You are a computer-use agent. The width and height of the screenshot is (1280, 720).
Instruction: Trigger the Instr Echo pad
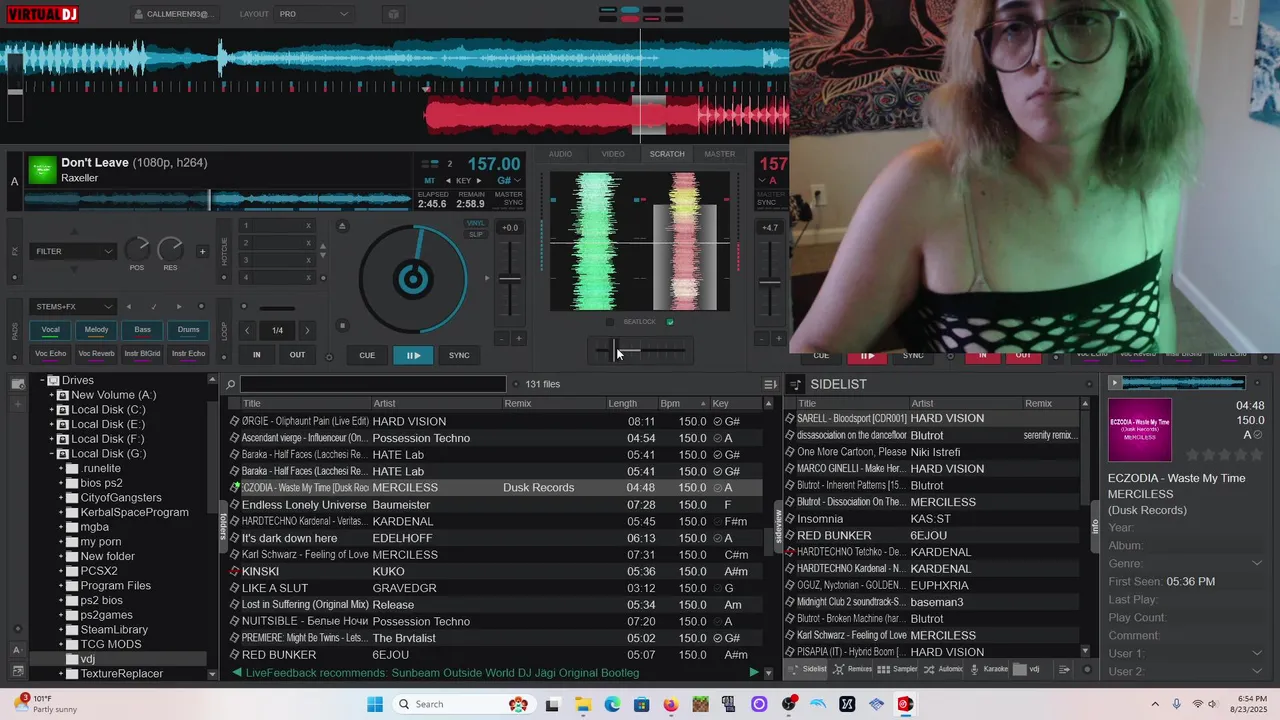188,353
